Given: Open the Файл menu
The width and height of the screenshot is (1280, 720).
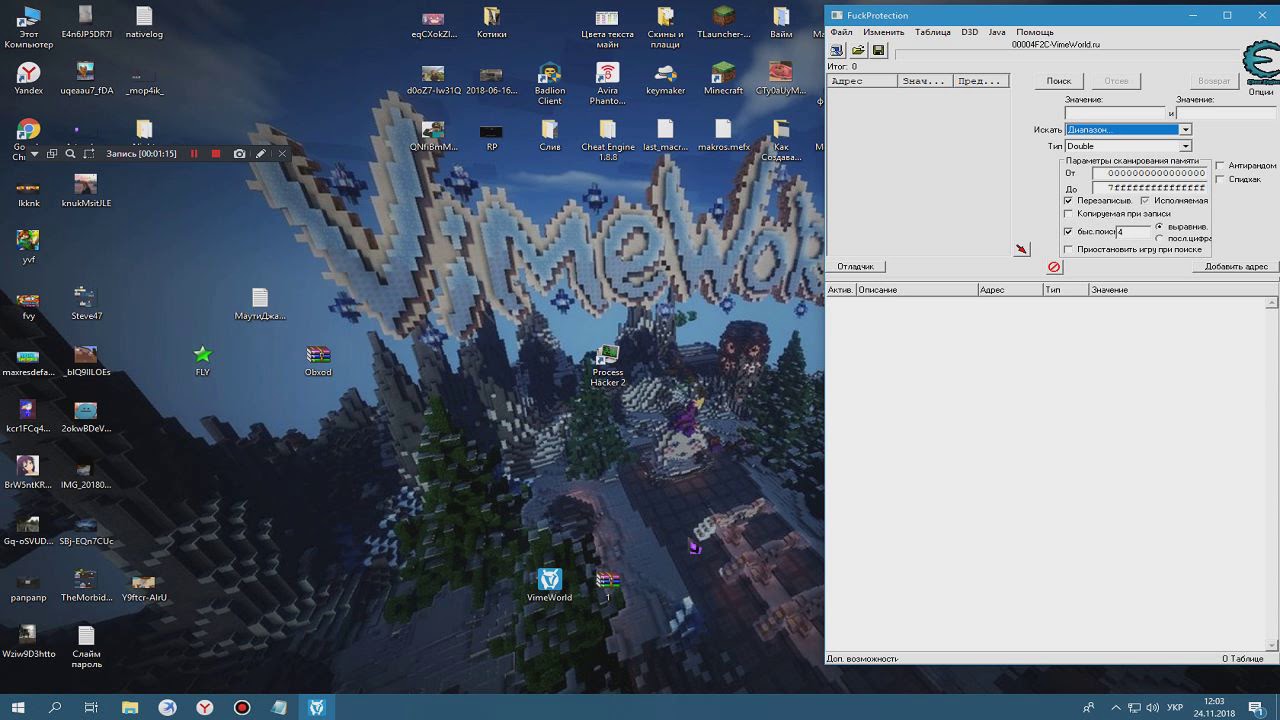Looking at the screenshot, I should pyautogui.click(x=841, y=32).
